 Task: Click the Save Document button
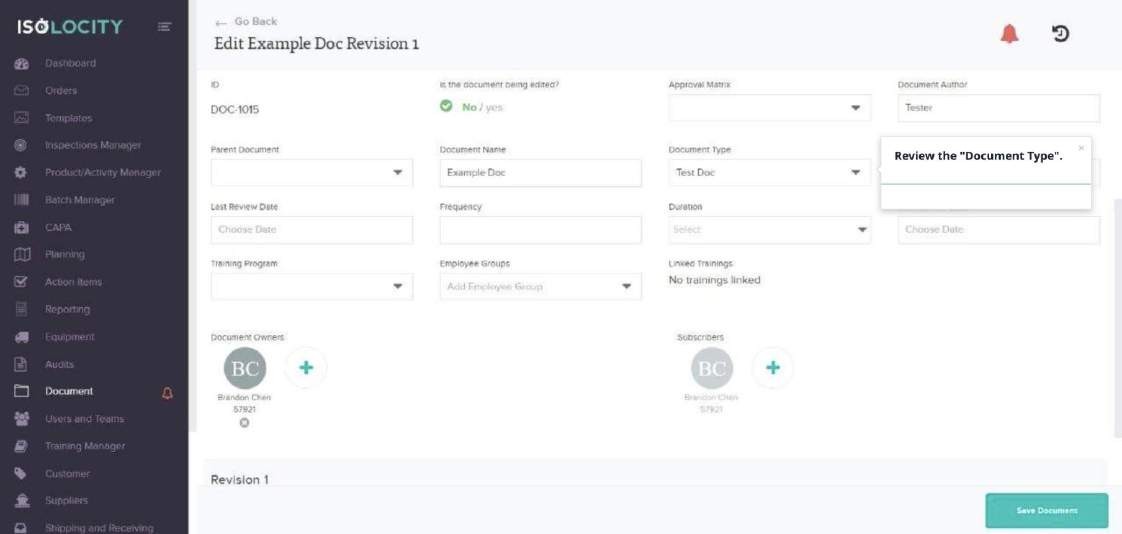[1046, 510]
